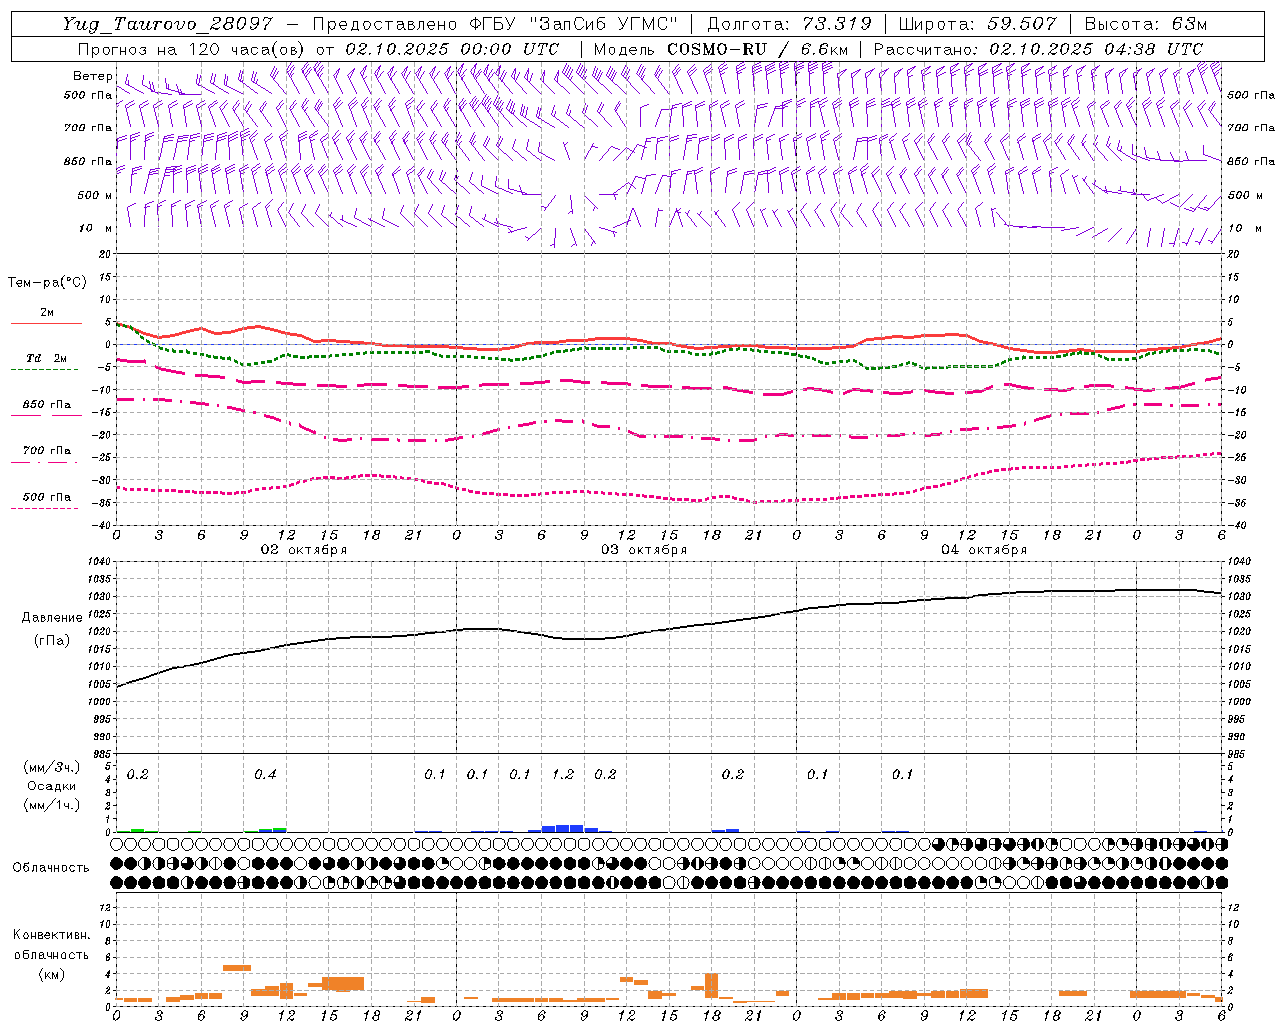Click the 1.2 precipitation amount value

pyautogui.click(x=563, y=775)
